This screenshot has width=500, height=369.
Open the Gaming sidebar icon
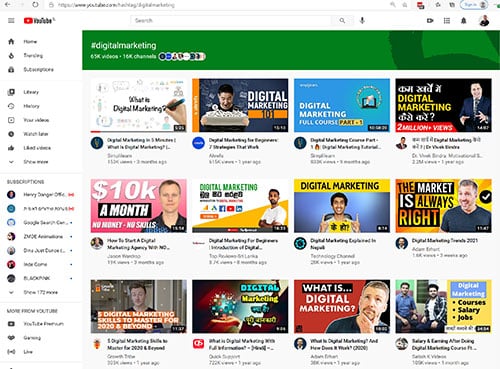(x=11, y=338)
